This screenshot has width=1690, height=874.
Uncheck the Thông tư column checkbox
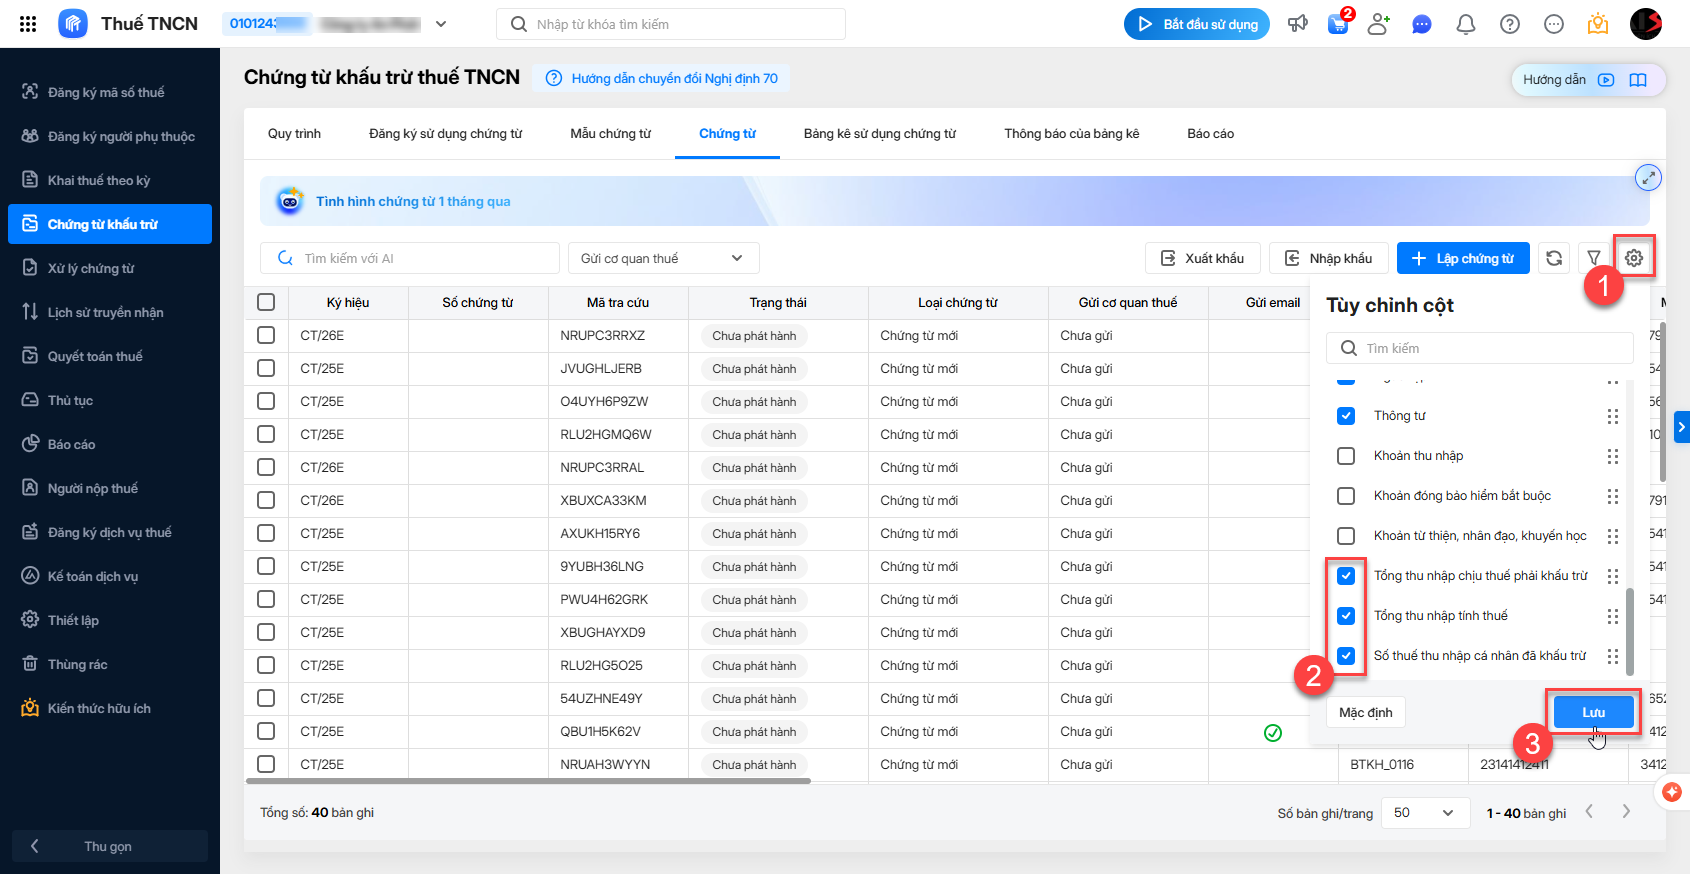[x=1346, y=416]
